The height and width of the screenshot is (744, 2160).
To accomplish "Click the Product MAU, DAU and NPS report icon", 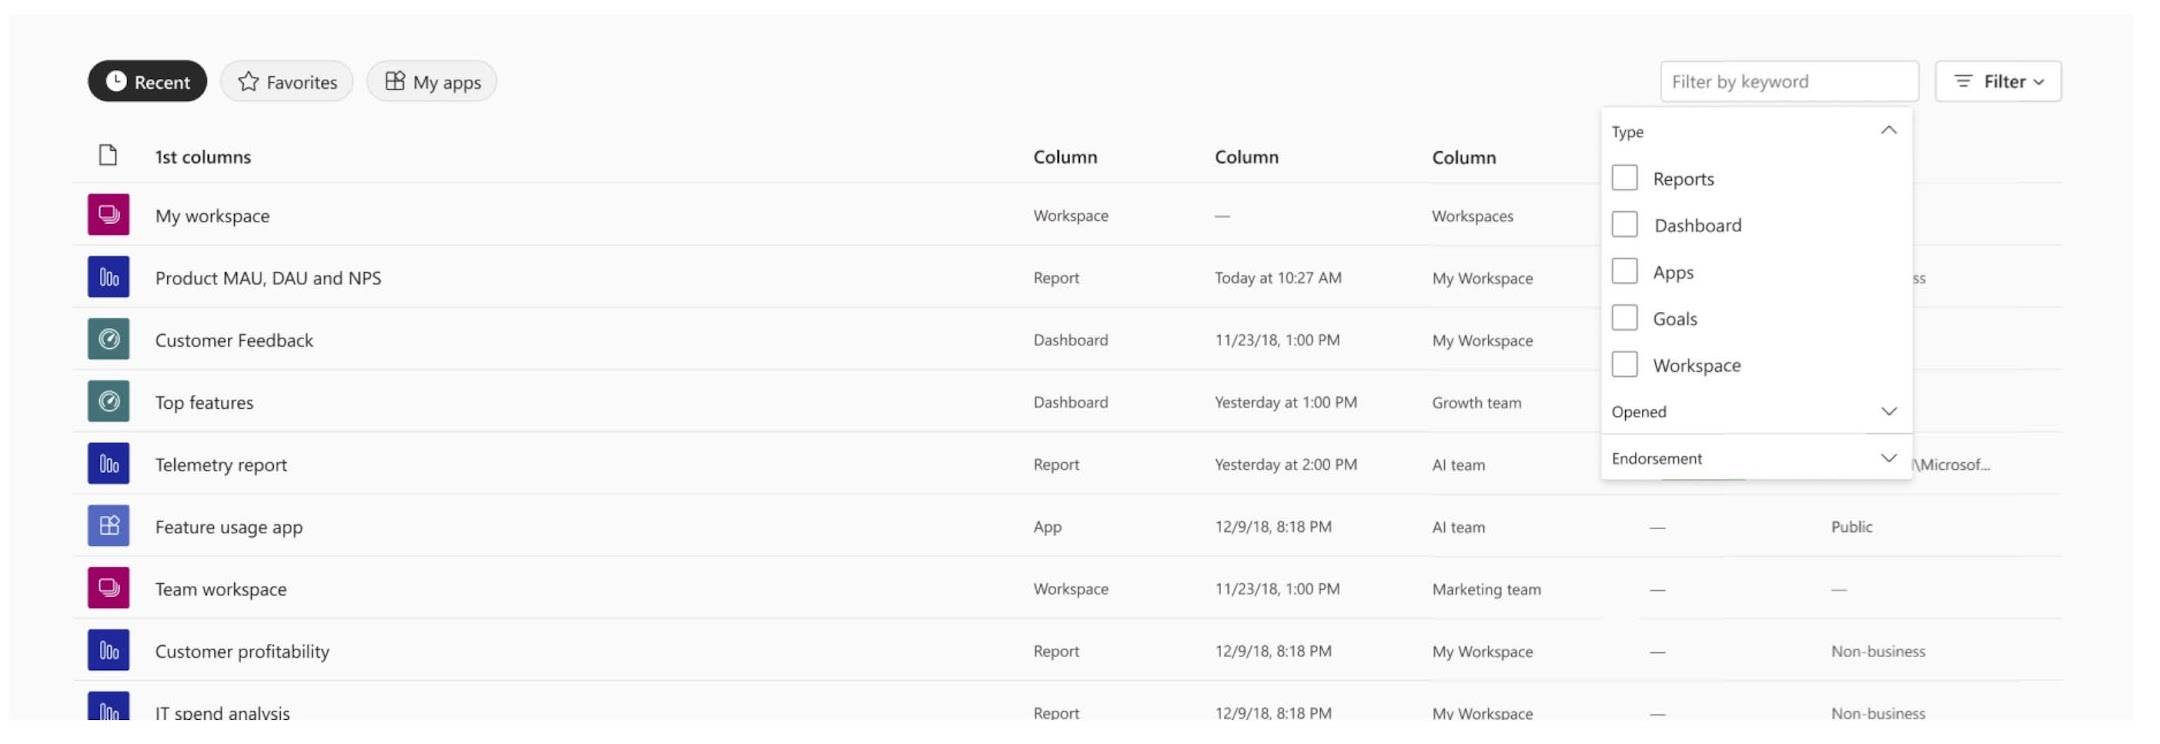I will (x=108, y=277).
